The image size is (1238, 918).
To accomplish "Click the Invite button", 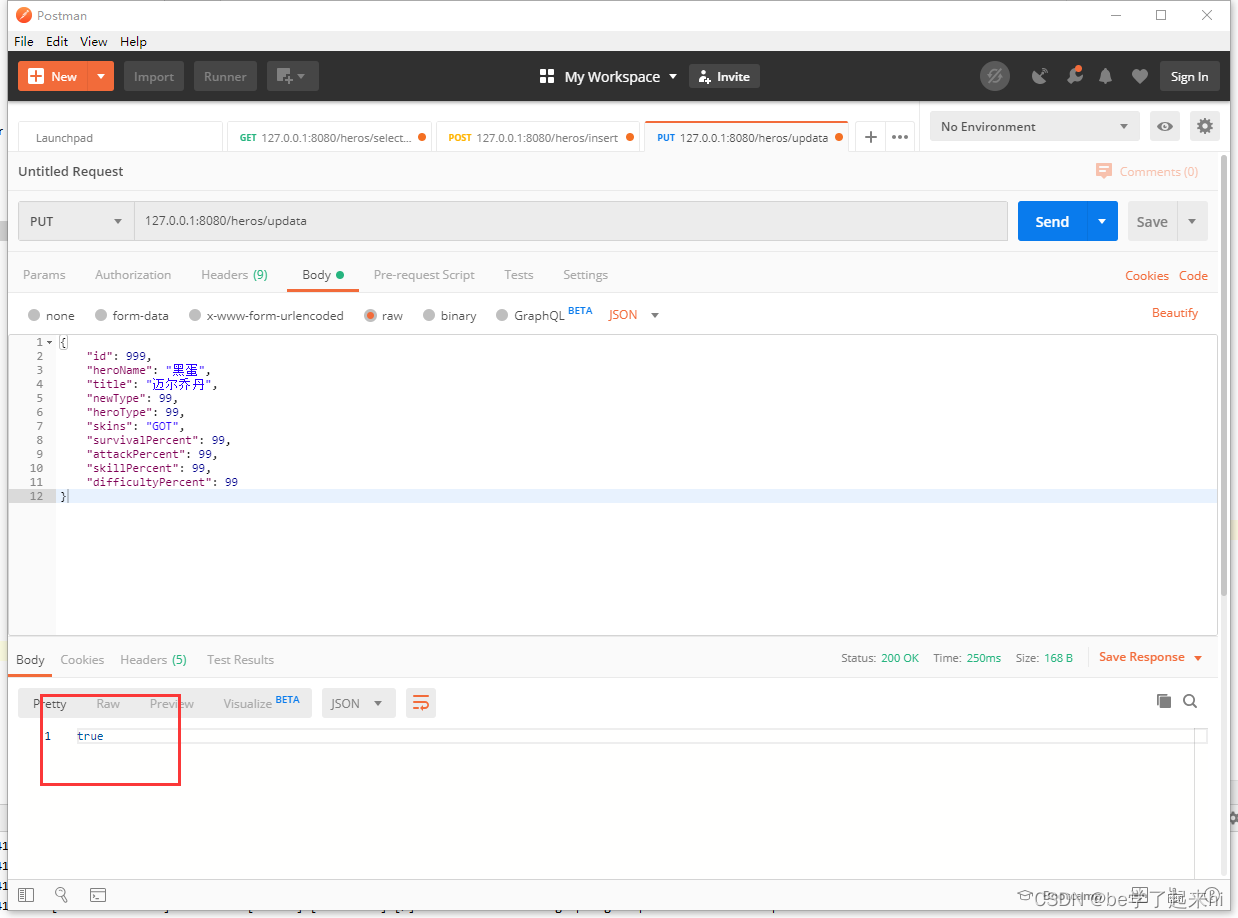I will pyautogui.click(x=724, y=76).
